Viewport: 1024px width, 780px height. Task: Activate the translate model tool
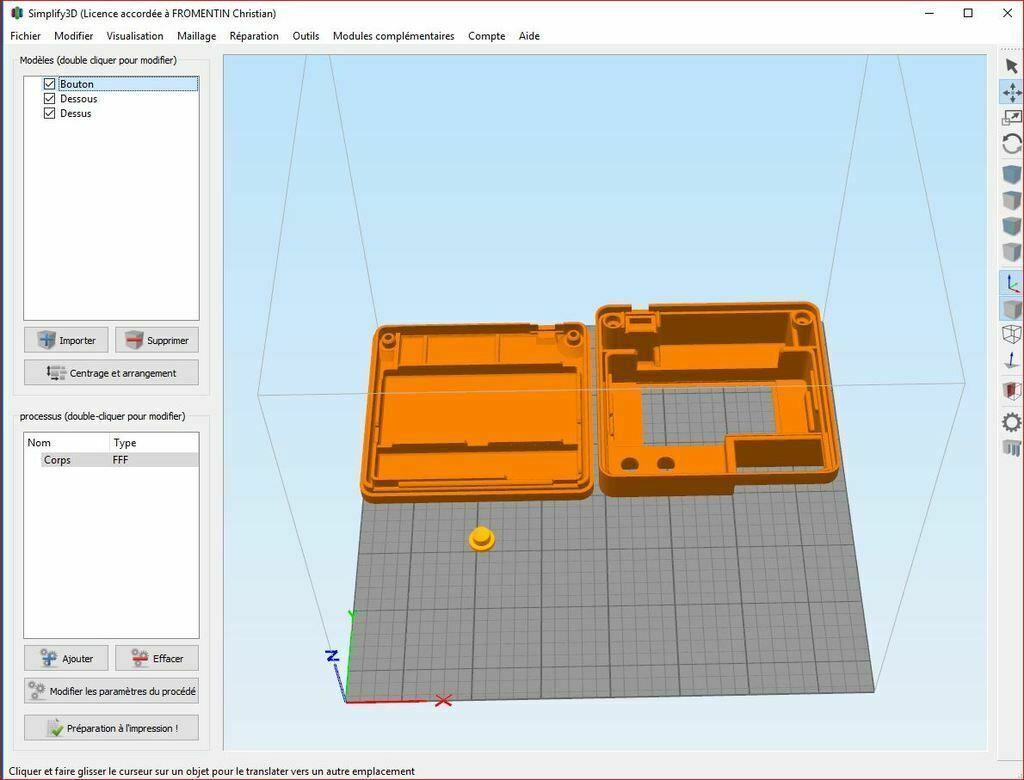coord(1011,93)
